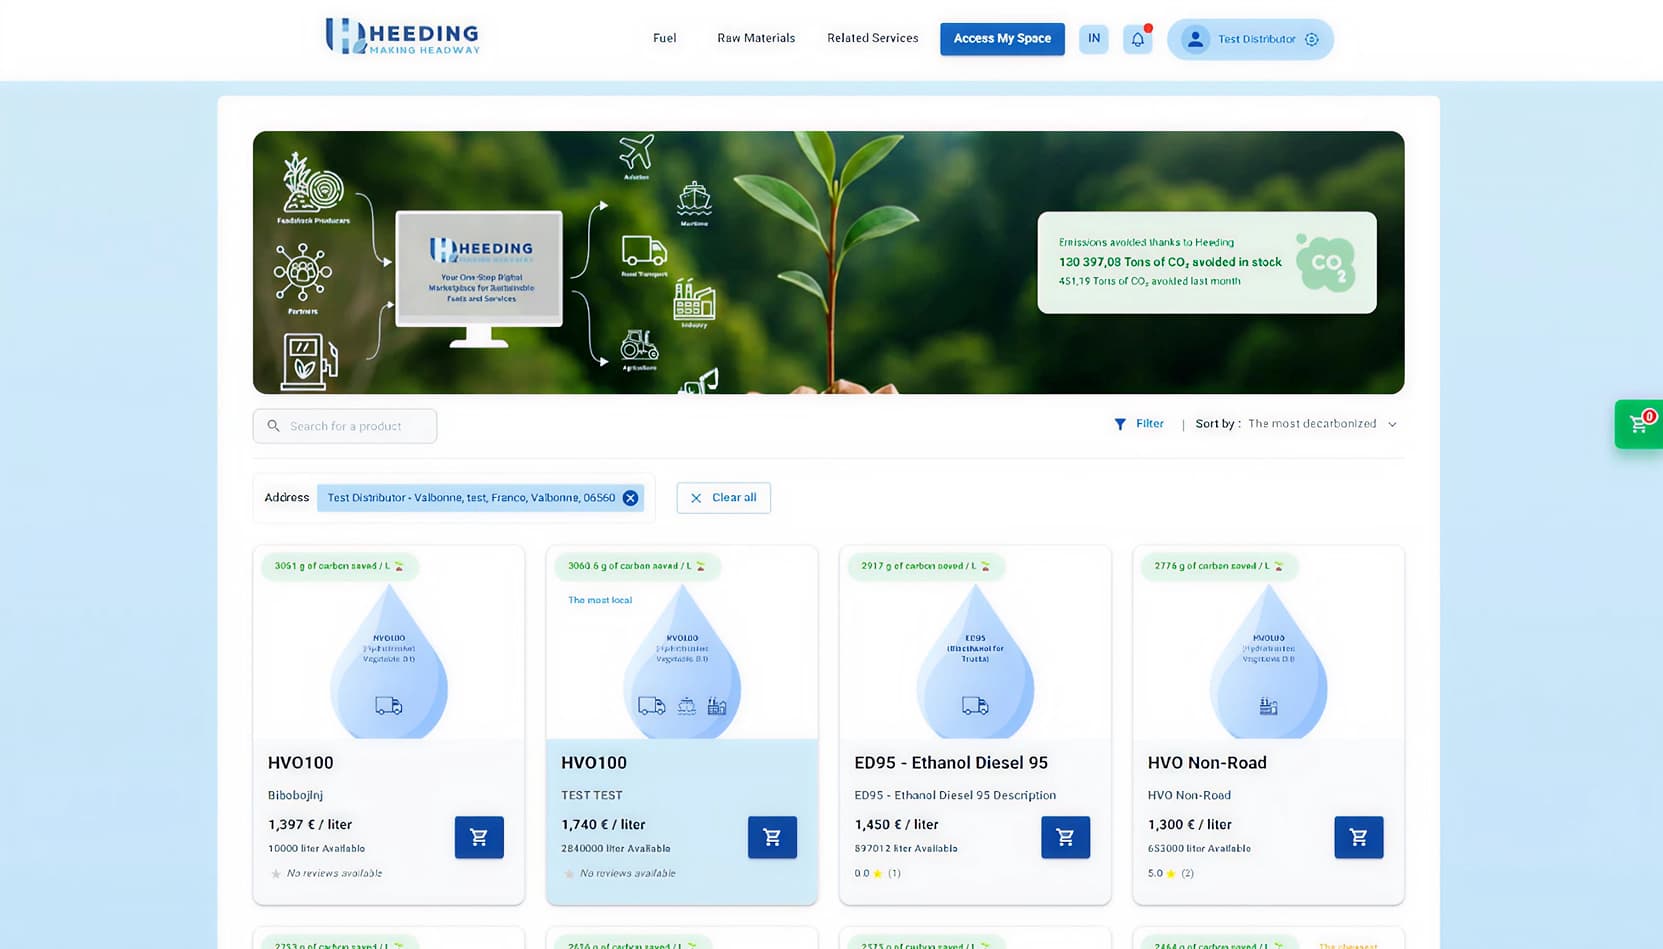The image size is (1663, 949).
Task: Click the Industry factory icon in the banner
Action: pos(694,298)
